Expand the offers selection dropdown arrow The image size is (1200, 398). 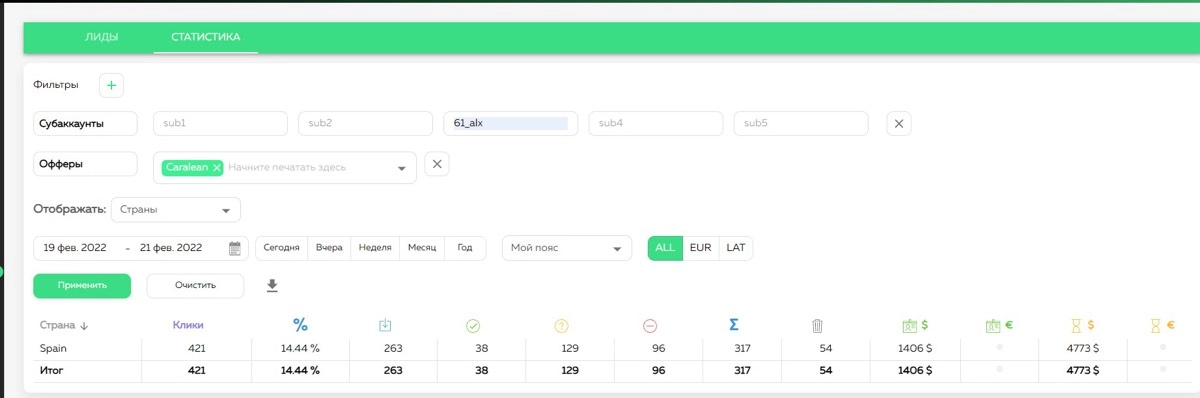click(402, 168)
